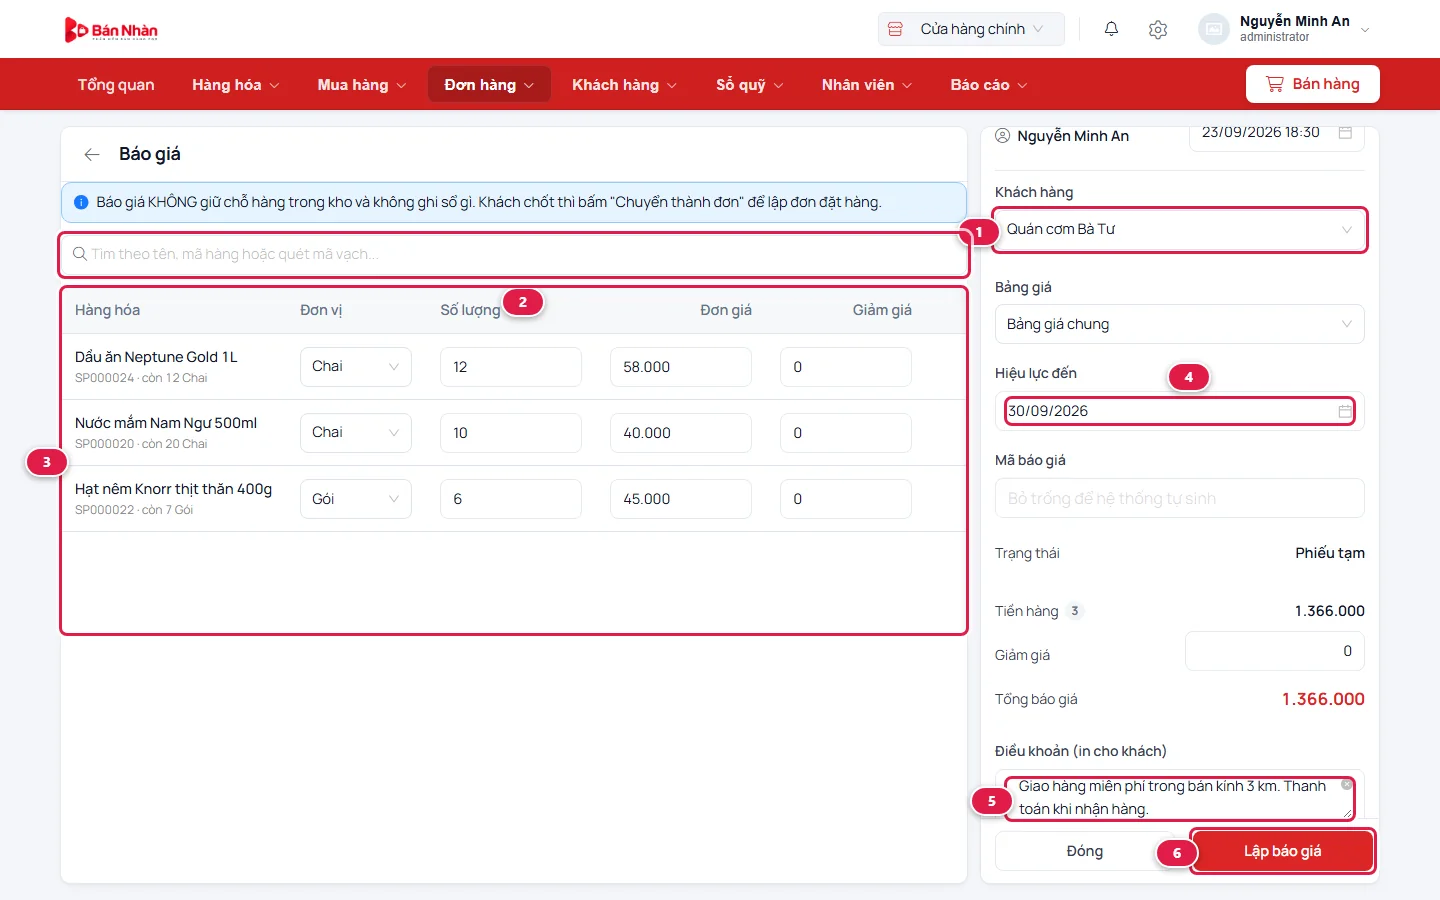Viewport: 1440px width, 900px height.
Task: Edit quantity 10 for Nước mắm Nam Ngư
Action: pyautogui.click(x=511, y=433)
